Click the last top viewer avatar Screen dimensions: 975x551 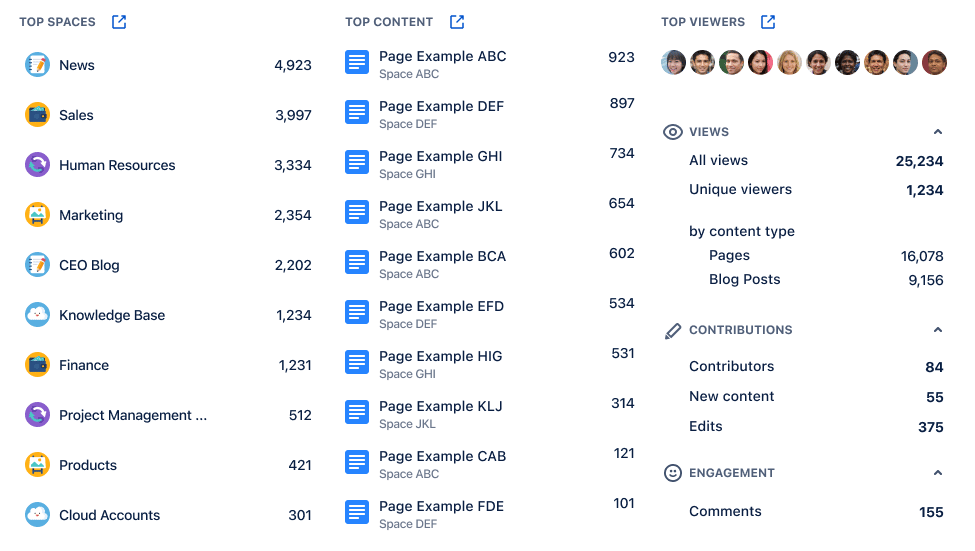pyautogui.click(x=934, y=63)
